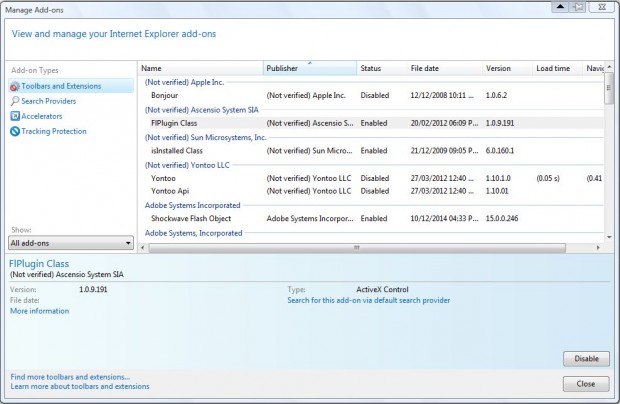Sort by Version column header
Screen dimensions: 620x404
(x=507, y=68)
